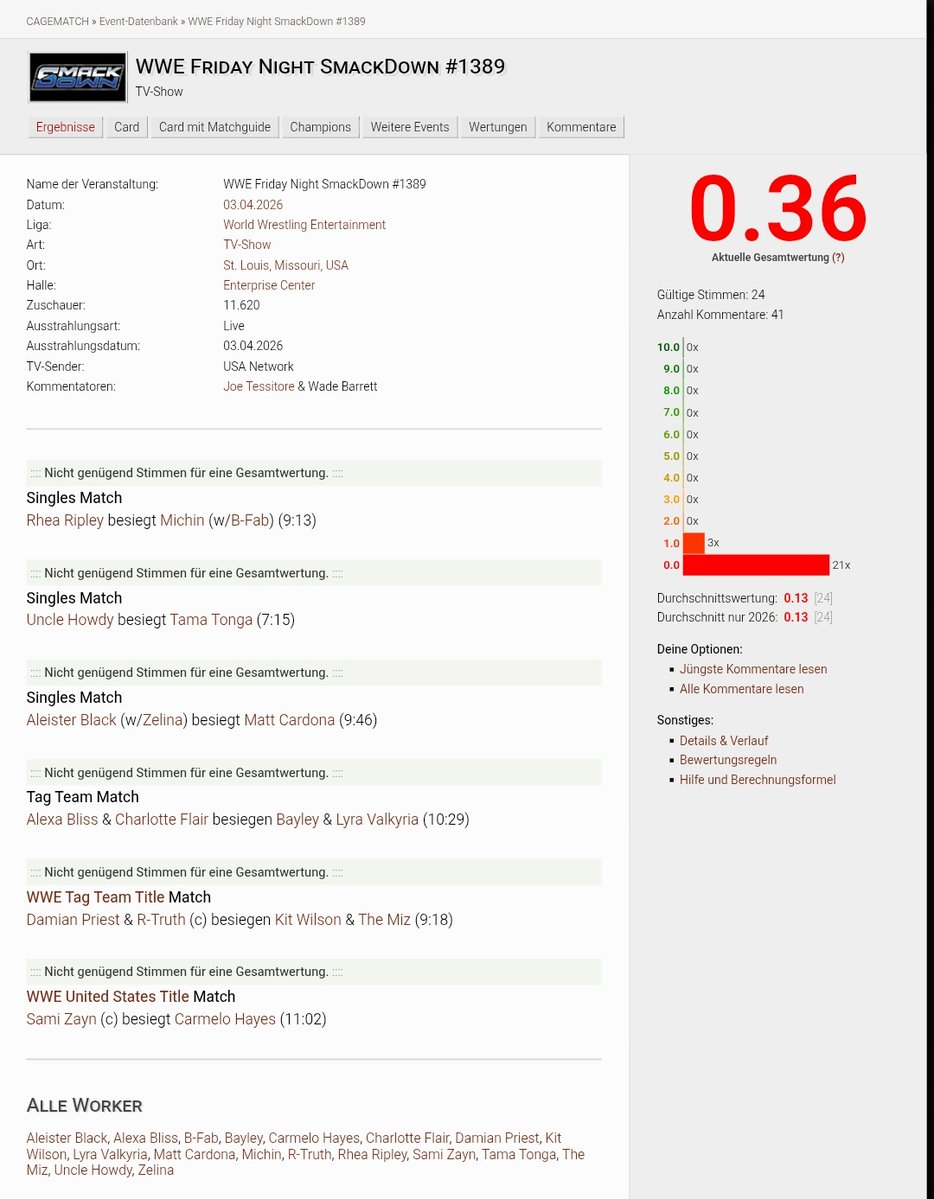This screenshot has width=934, height=1199.
Task: Open the World Wrestling Entertainment league link
Action: coord(304,225)
